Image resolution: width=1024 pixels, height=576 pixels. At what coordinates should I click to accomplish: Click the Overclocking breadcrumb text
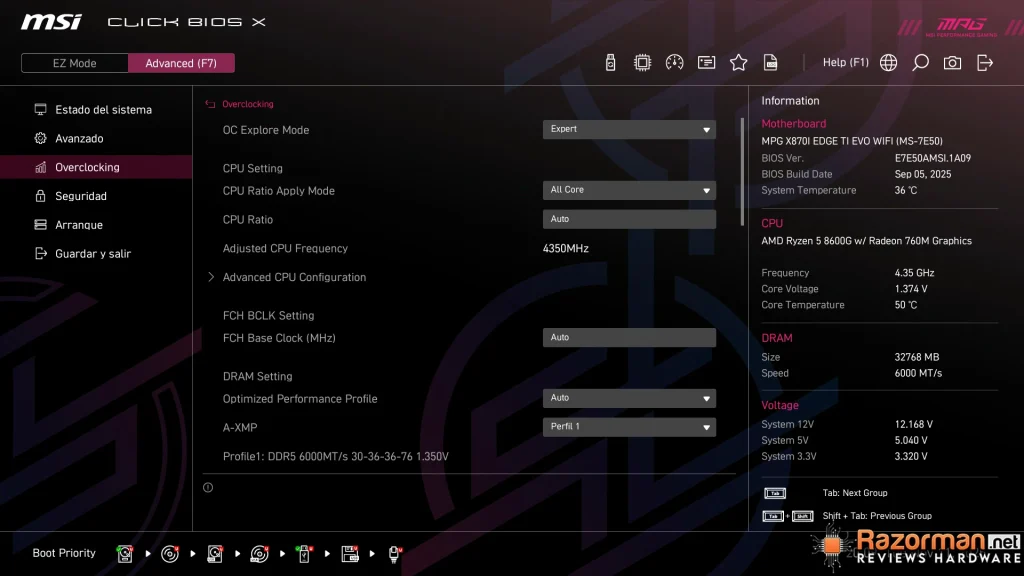[x=248, y=104]
